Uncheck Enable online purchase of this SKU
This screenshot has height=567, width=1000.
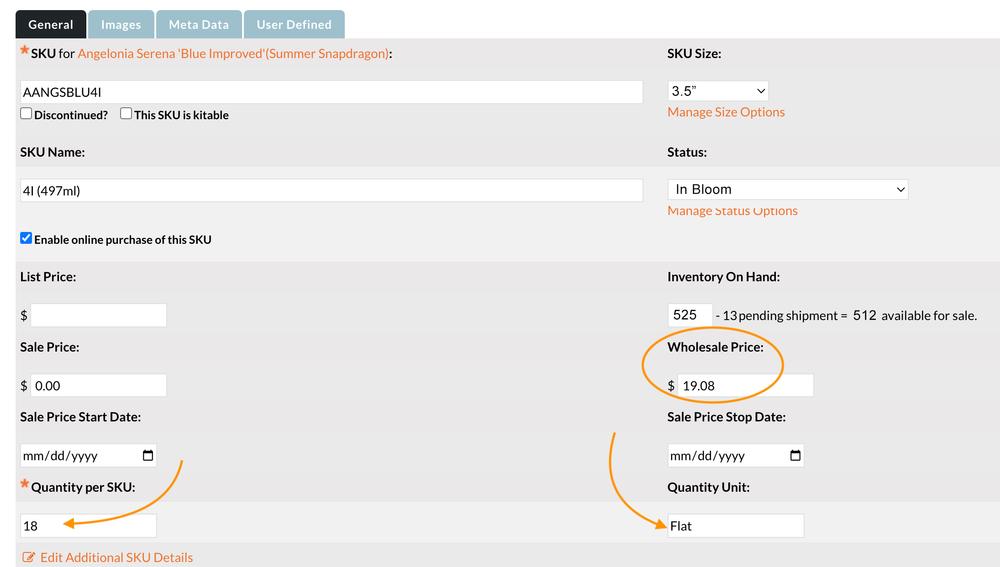pyautogui.click(x=26, y=239)
